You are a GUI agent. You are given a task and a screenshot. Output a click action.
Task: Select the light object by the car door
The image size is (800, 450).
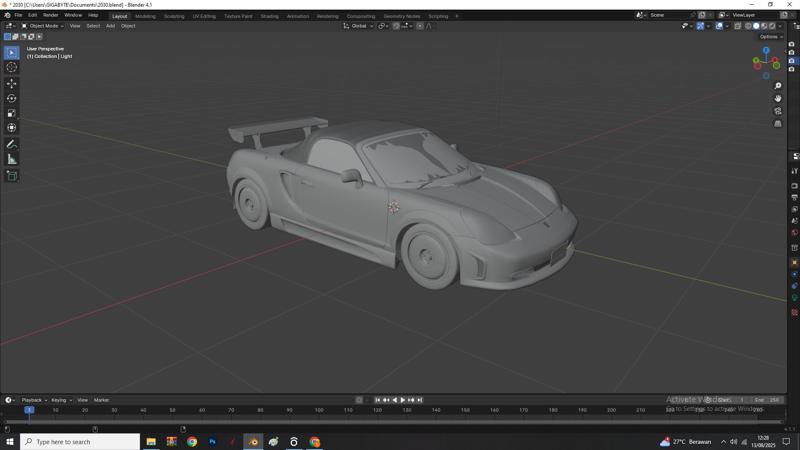point(393,207)
